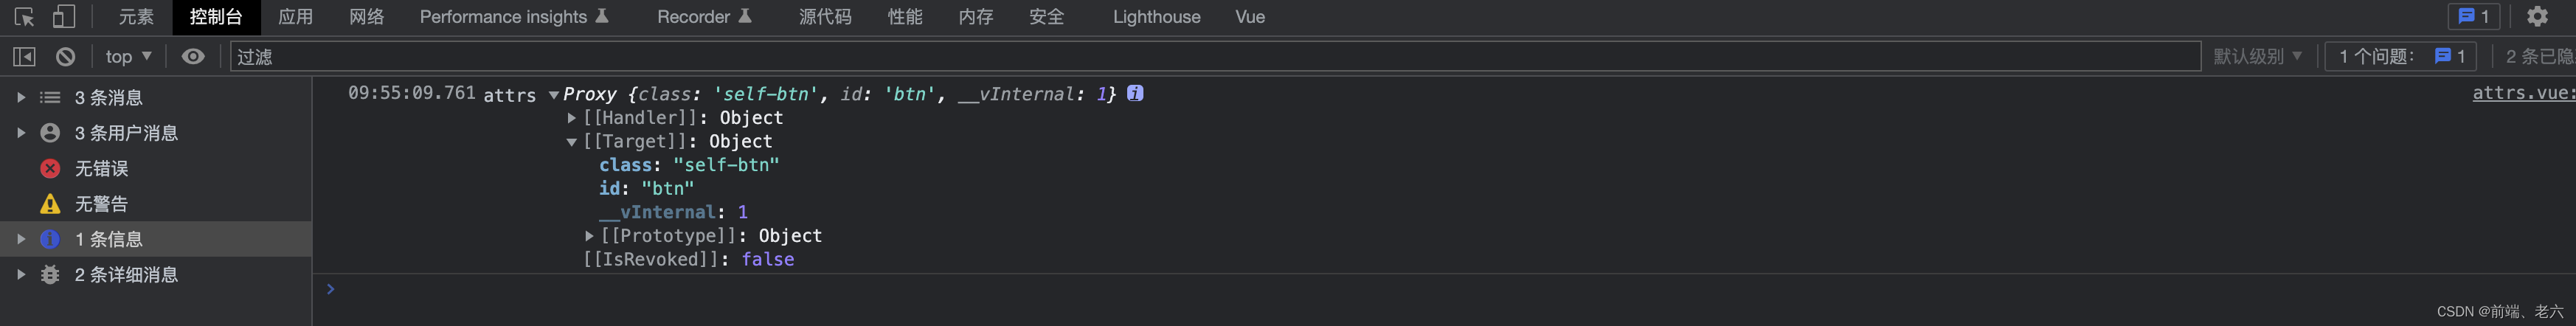This screenshot has height=326, width=2576.
Task: Click the clear console icon
Action: [x=65, y=57]
